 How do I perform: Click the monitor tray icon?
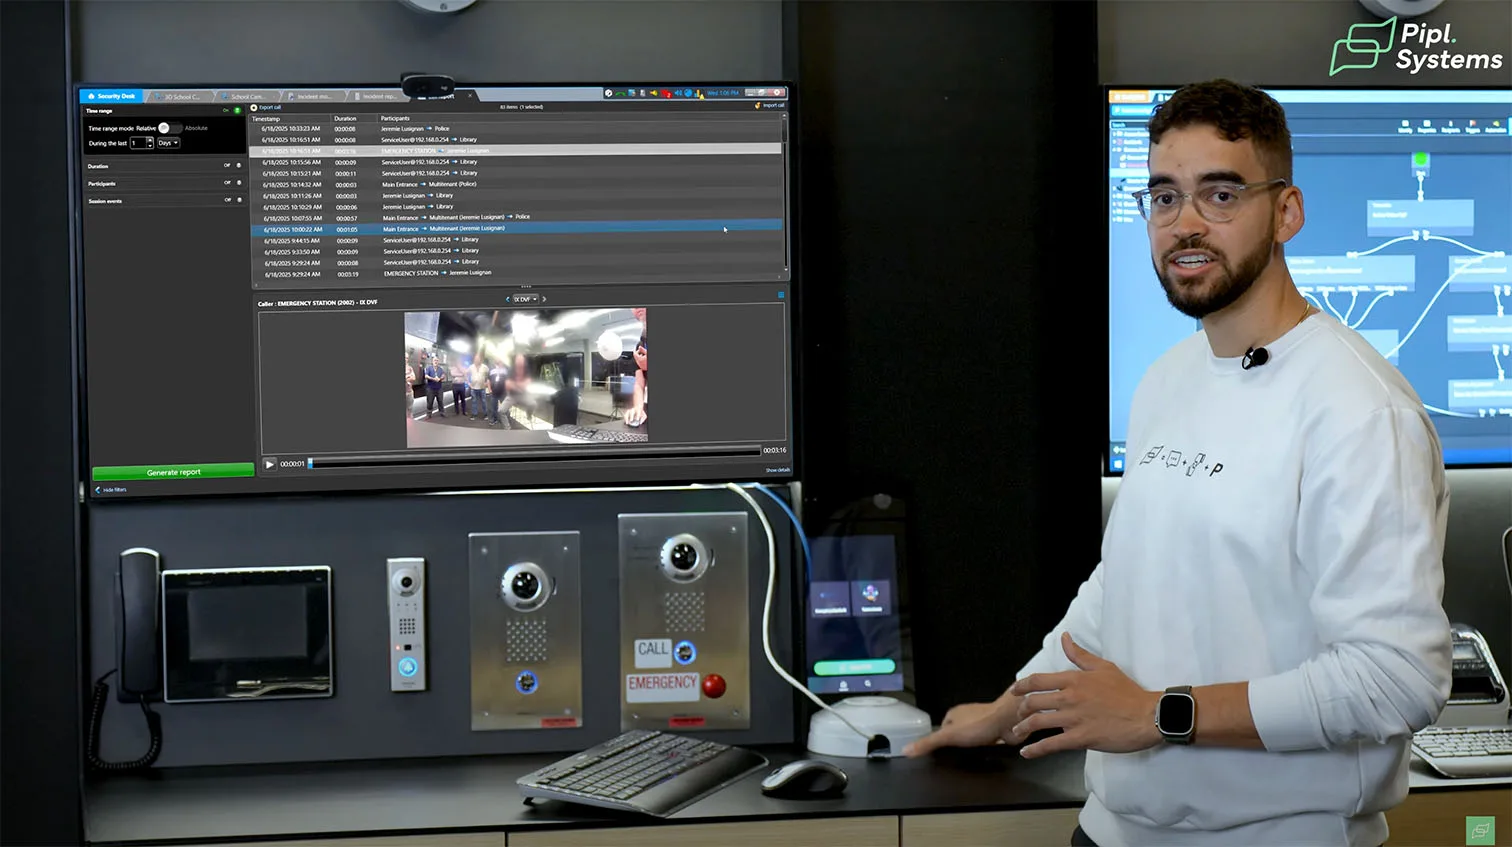631,93
